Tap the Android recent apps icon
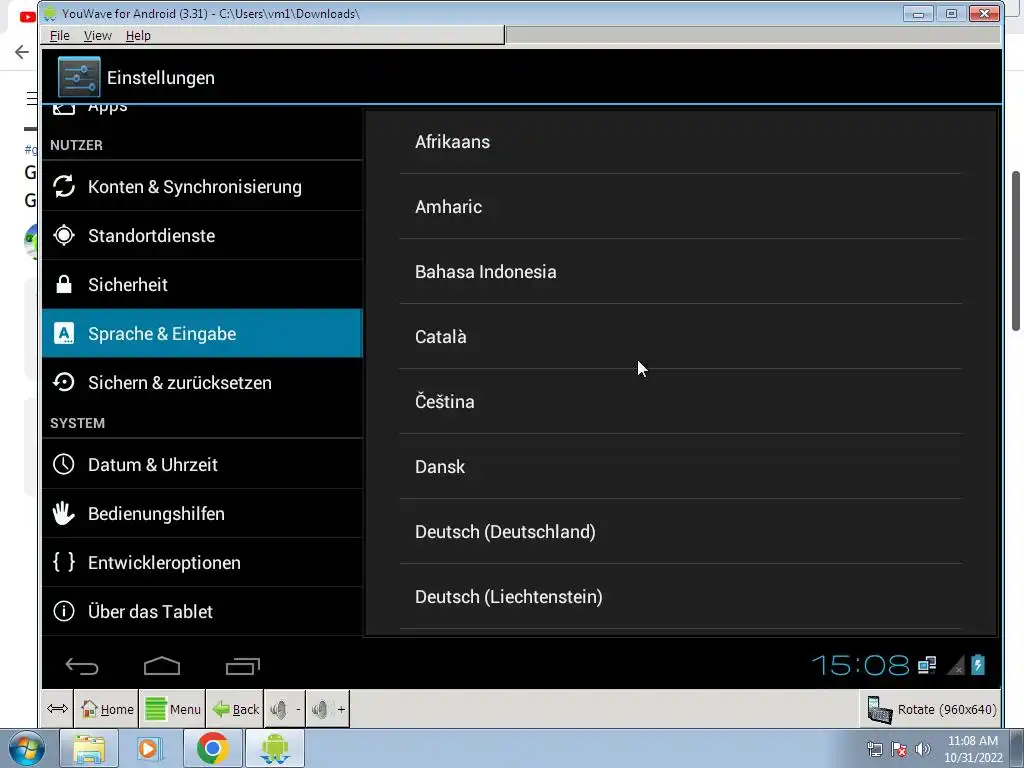Screen dimensions: 1024x768 tap(243, 665)
